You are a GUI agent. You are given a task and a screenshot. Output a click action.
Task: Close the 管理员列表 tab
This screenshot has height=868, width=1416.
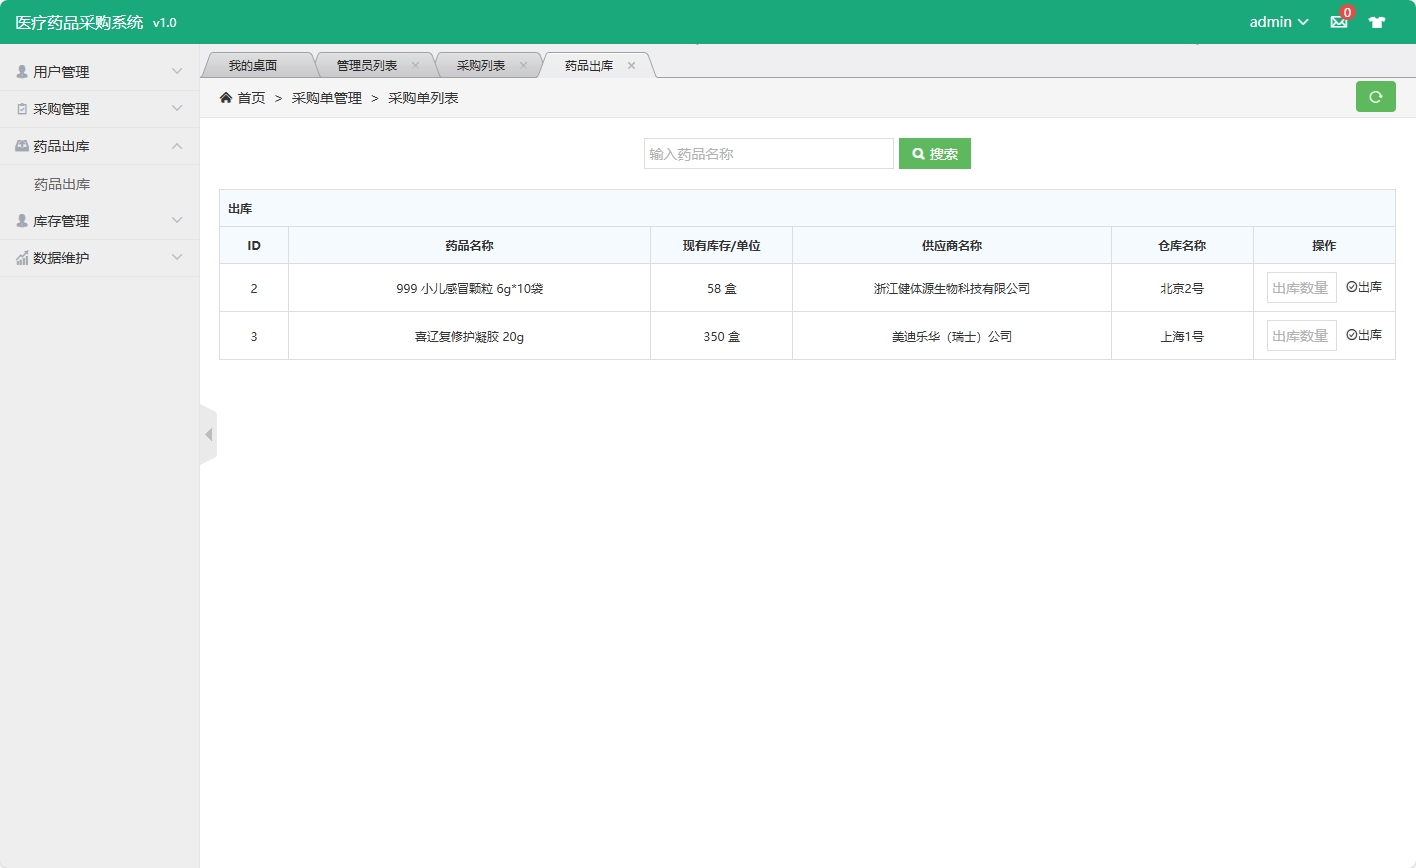(415, 66)
